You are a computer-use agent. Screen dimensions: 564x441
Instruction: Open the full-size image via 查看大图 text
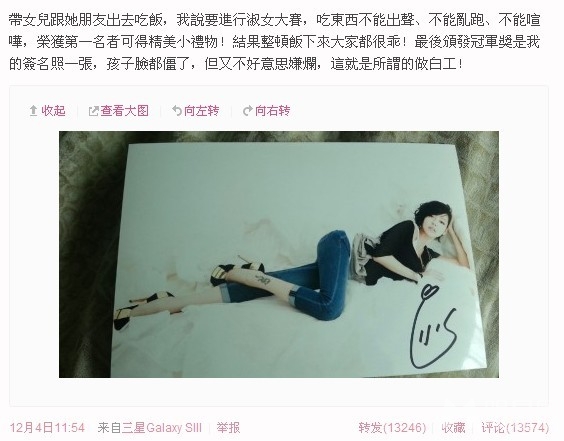pyautogui.click(x=124, y=111)
